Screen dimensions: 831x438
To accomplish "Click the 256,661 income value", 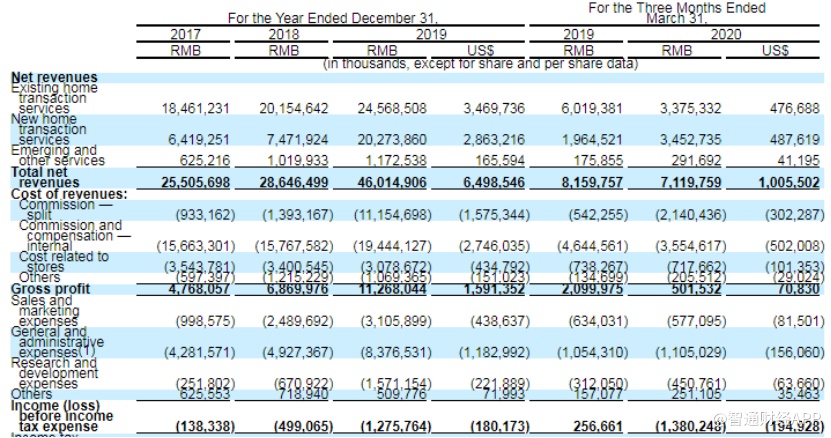I will pos(598,427).
